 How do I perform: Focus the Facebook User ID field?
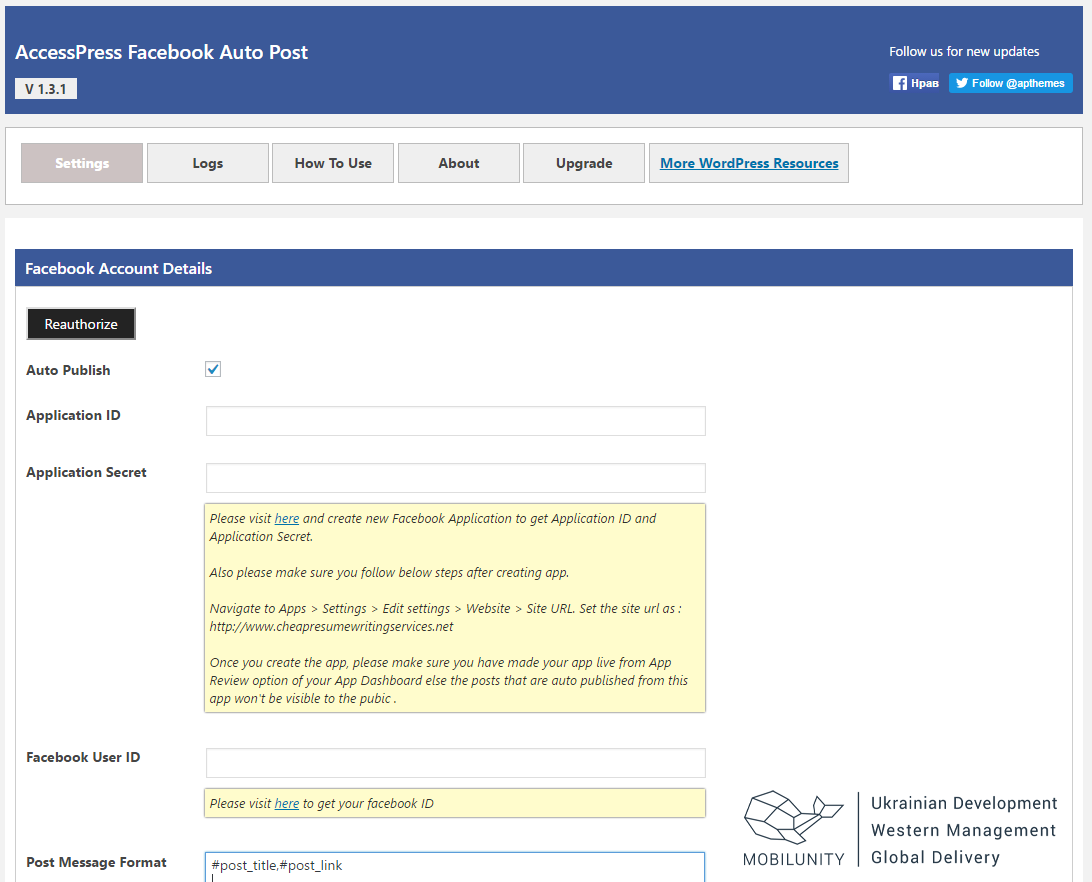pos(455,763)
